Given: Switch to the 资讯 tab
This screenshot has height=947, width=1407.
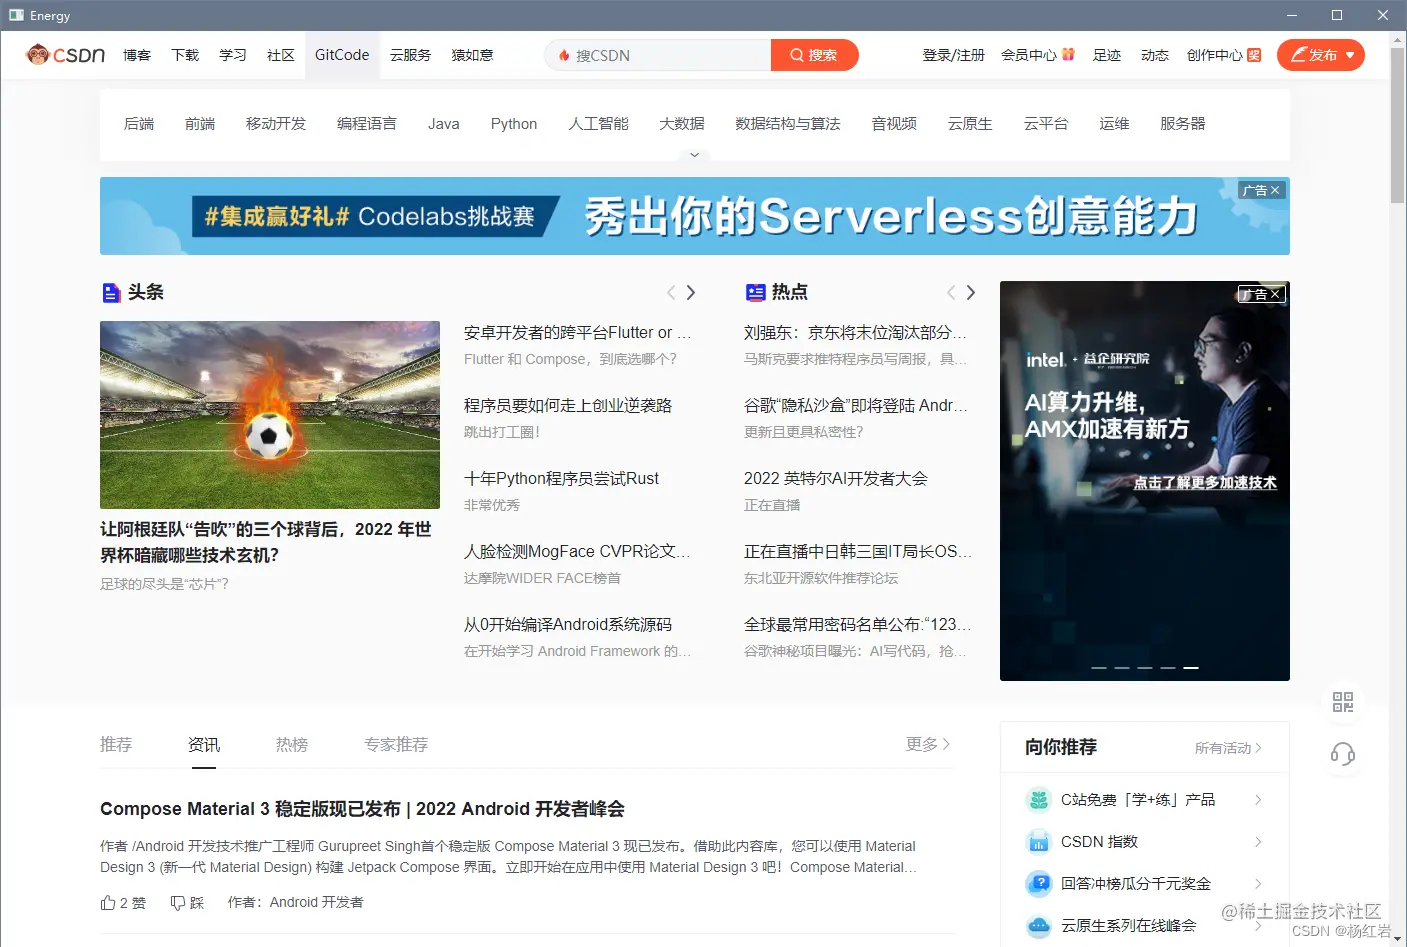Looking at the screenshot, I should click(204, 744).
